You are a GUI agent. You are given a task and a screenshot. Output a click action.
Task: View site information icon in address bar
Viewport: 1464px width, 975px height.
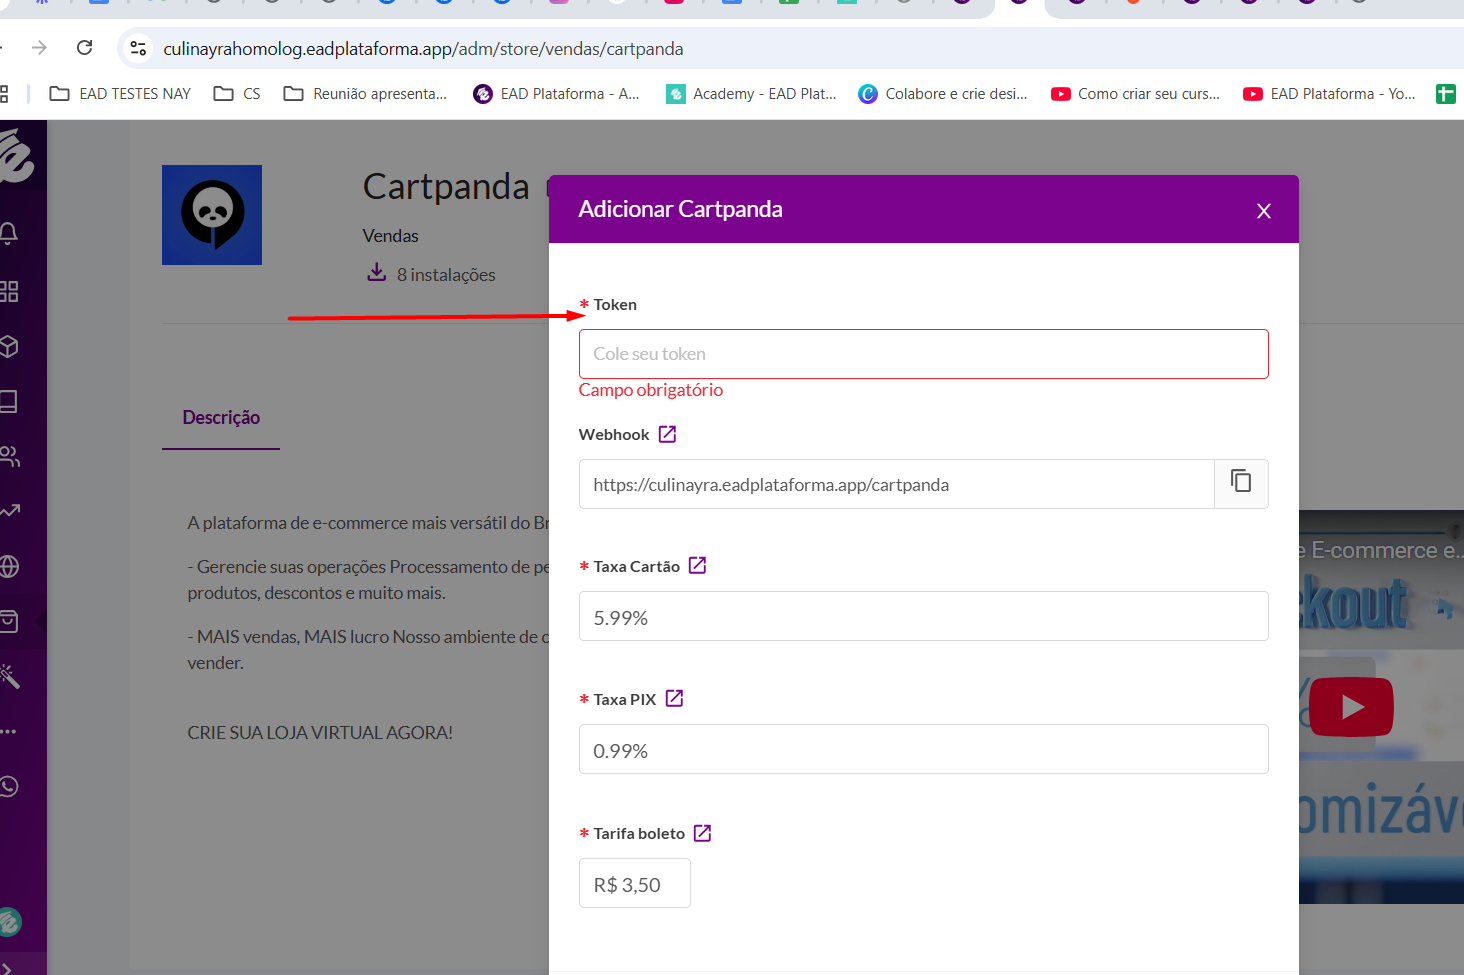tap(138, 48)
